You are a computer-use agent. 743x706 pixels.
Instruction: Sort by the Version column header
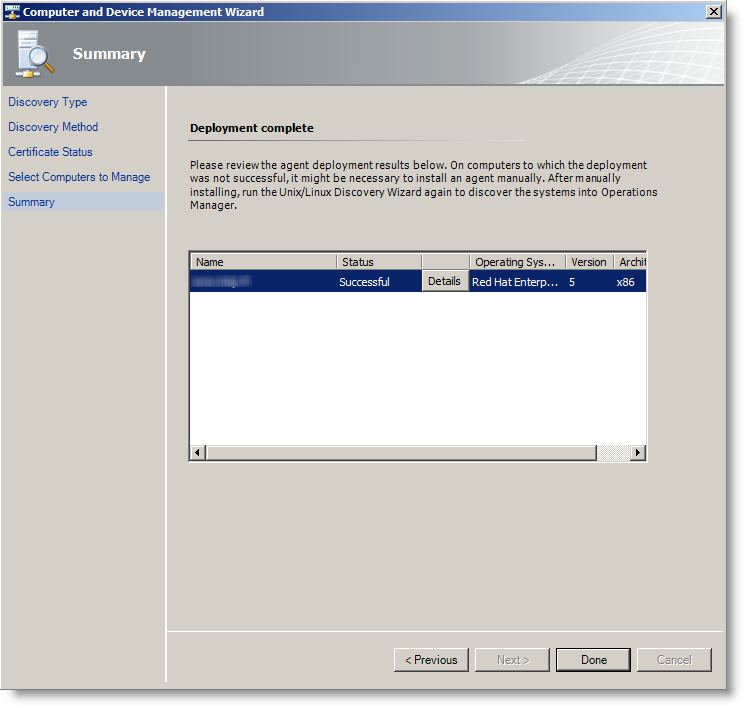[589, 262]
